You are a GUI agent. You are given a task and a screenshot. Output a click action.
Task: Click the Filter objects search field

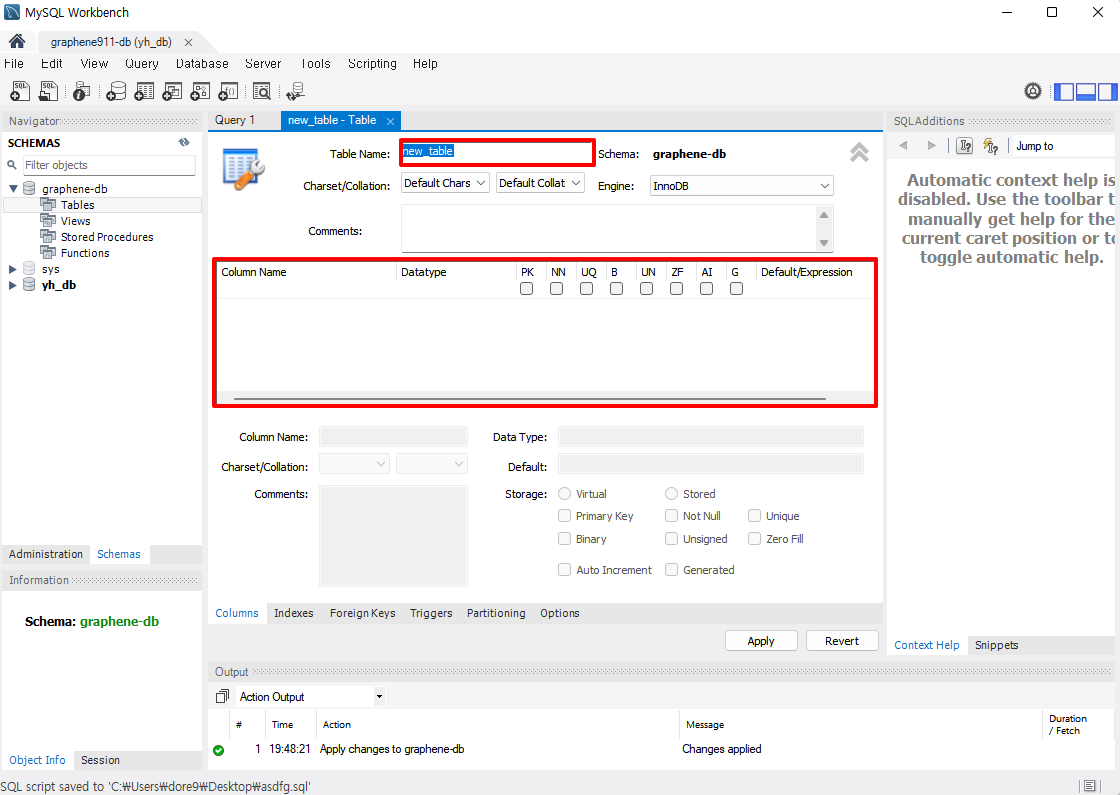(x=109, y=165)
